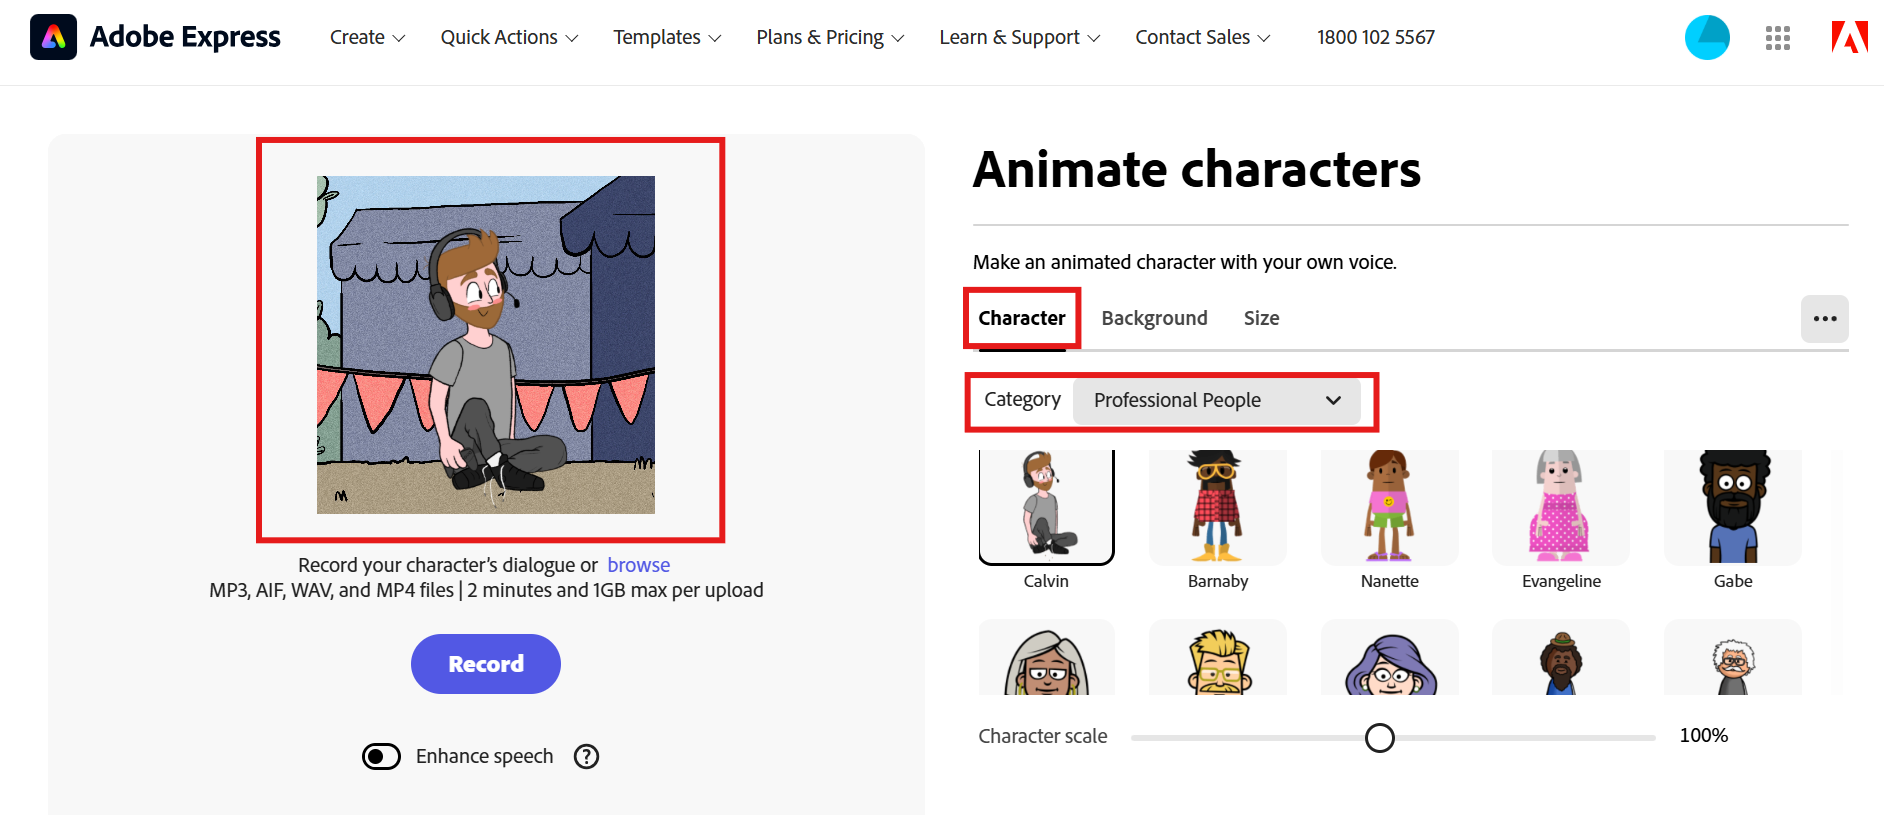This screenshot has width=1884, height=815.
Task: Click the upload file formats note
Action: [486, 590]
